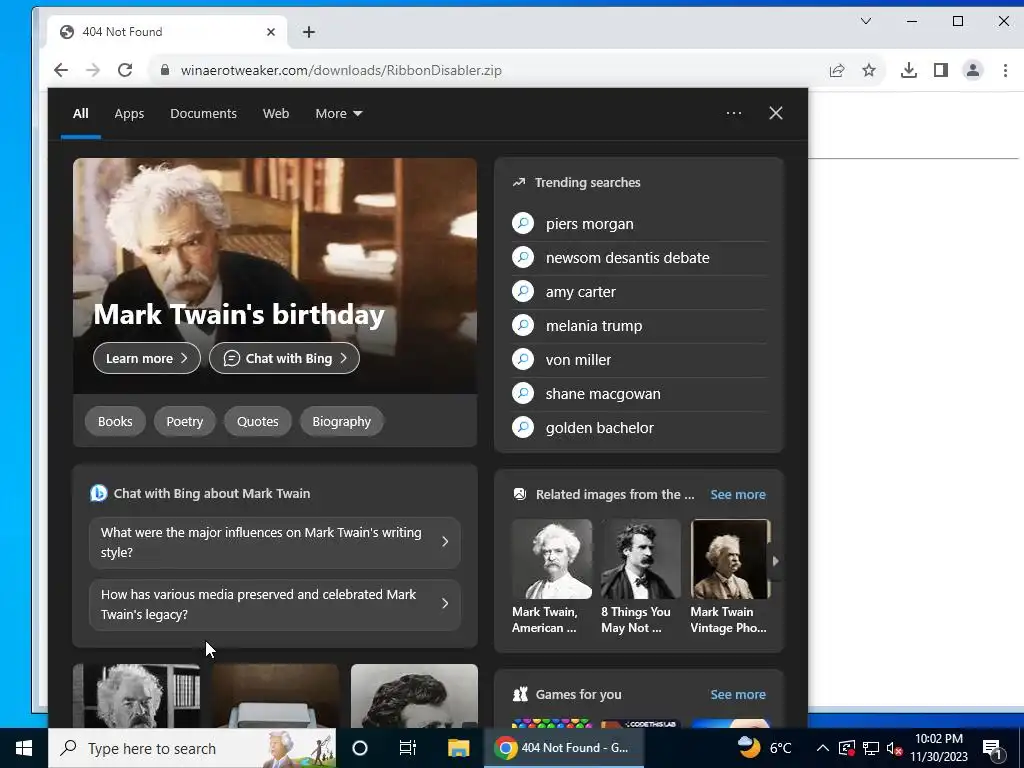Search trending topic amy carter
1024x768 pixels.
click(x=639, y=292)
